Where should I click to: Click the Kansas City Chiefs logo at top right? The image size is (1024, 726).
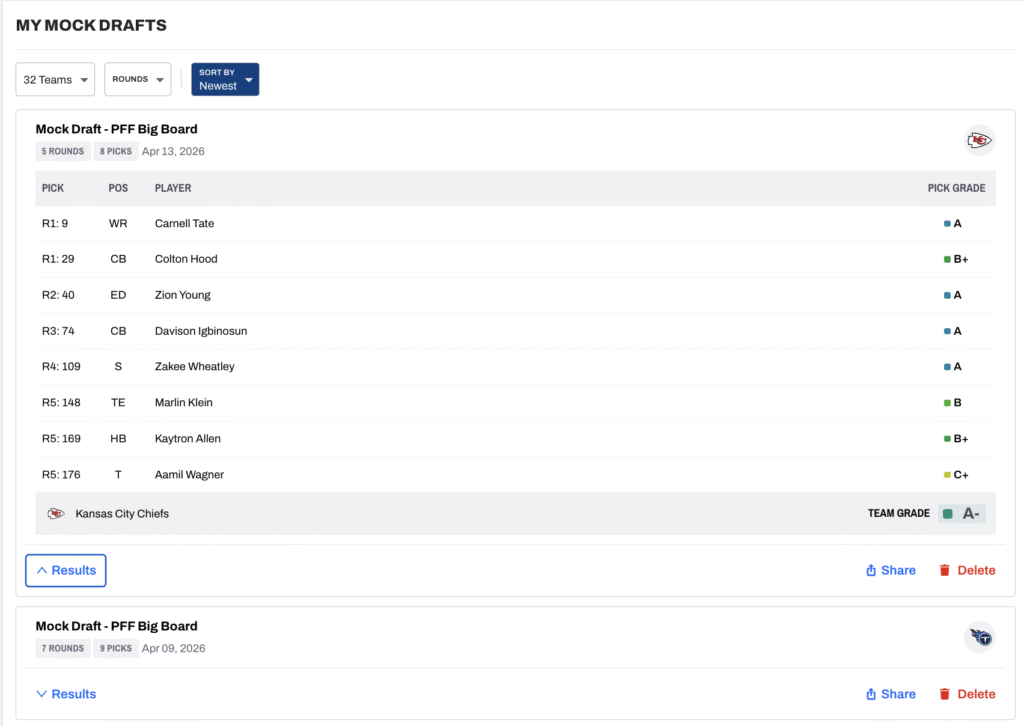(979, 140)
